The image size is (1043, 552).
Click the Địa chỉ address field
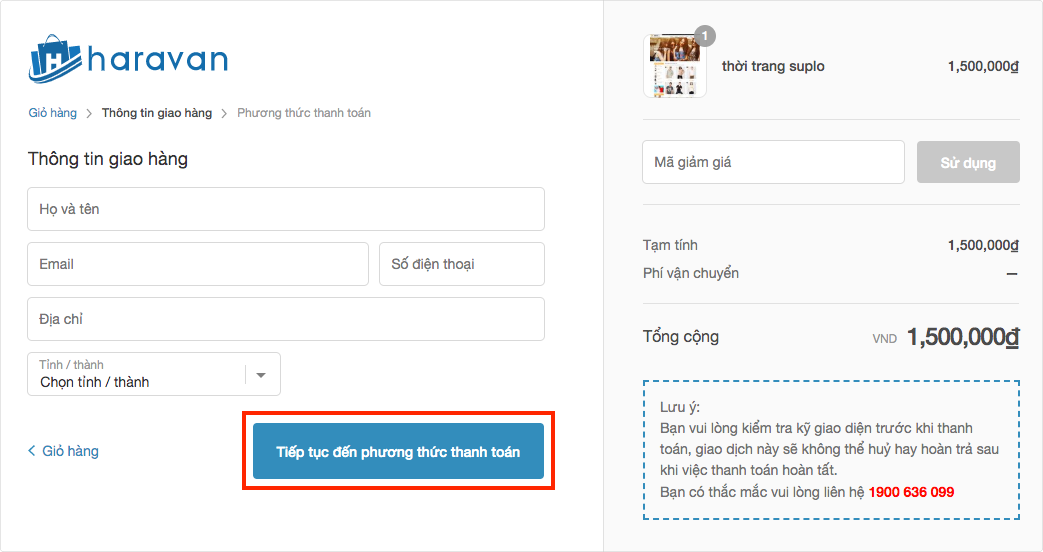tap(286, 319)
